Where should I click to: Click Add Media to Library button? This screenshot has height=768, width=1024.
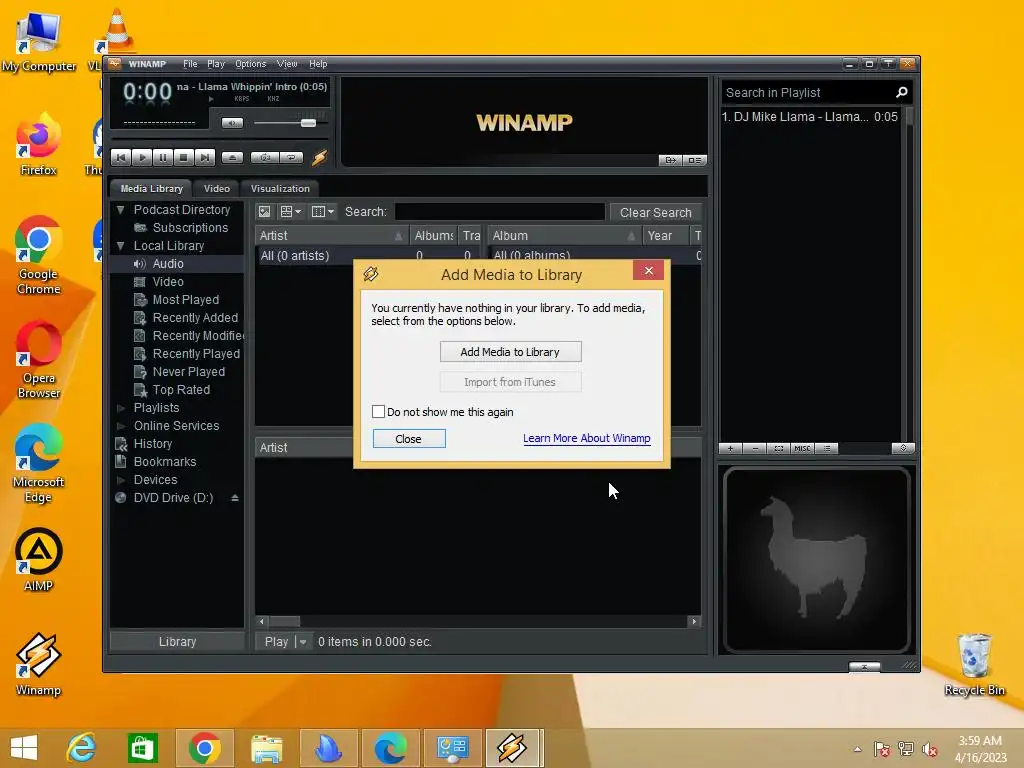pyautogui.click(x=510, y=352)
